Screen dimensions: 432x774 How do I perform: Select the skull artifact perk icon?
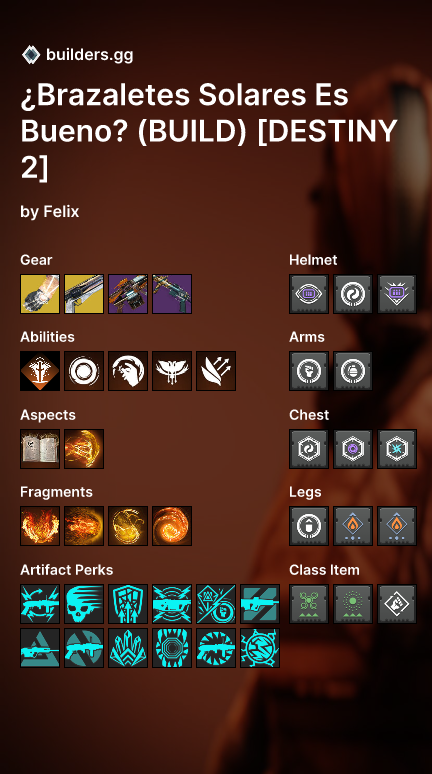(84, 604)
